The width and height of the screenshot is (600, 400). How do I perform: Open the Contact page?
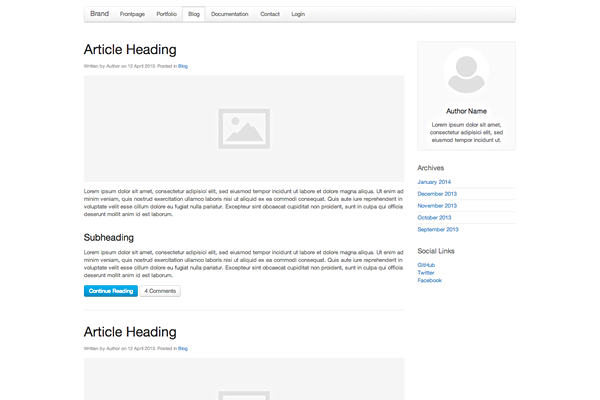point(270,15)
